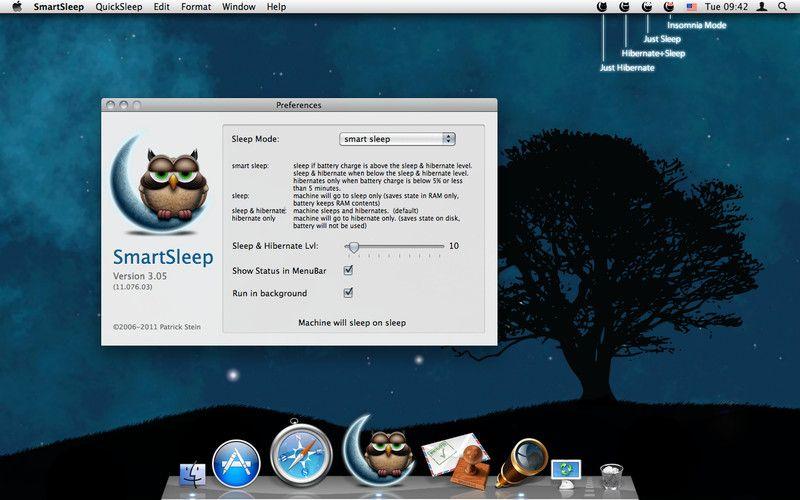
Task: Open the SmartSleep application menu
Action: pyautogui.click(x=59, y=7)
